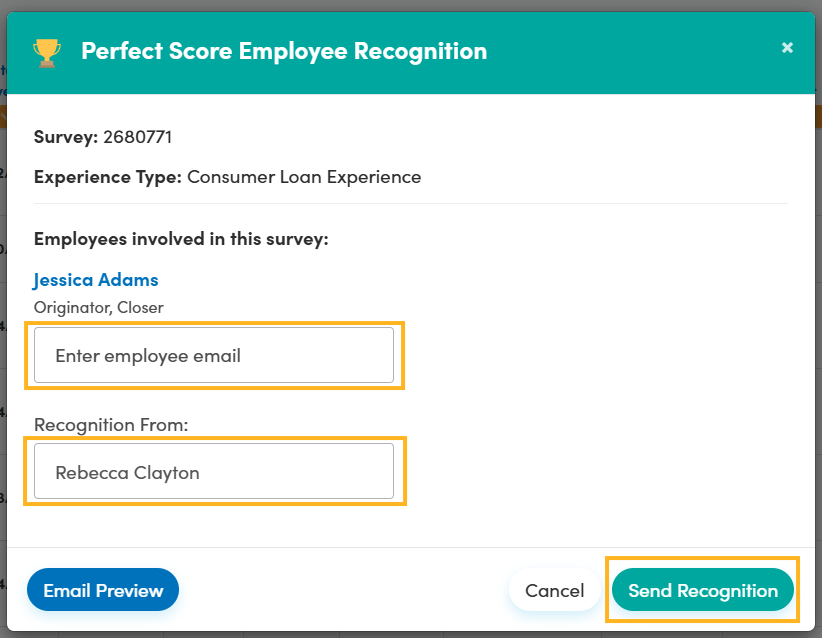The height and width of the screenshot is (638, 822).
Task: Click the Rebecca Clayton Recognition From field
Action: (214, 471)
